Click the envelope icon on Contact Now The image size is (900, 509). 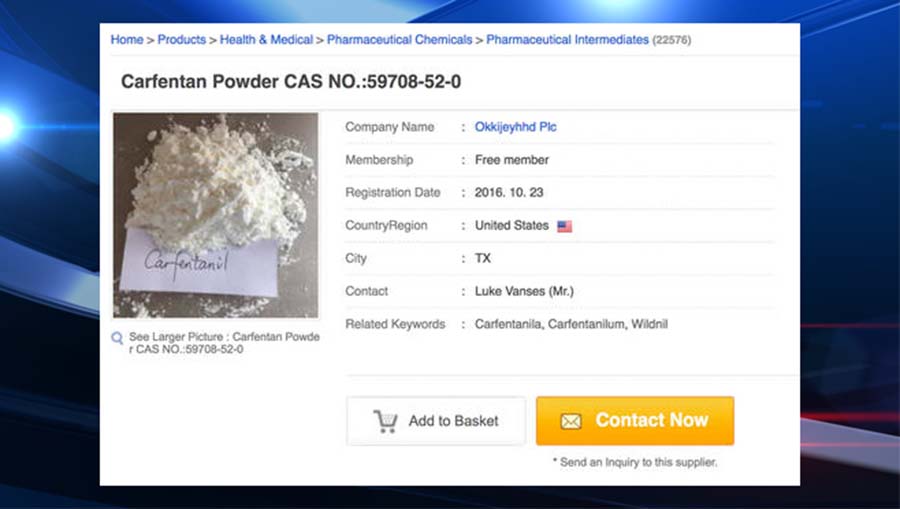click(x=571, y=422)
